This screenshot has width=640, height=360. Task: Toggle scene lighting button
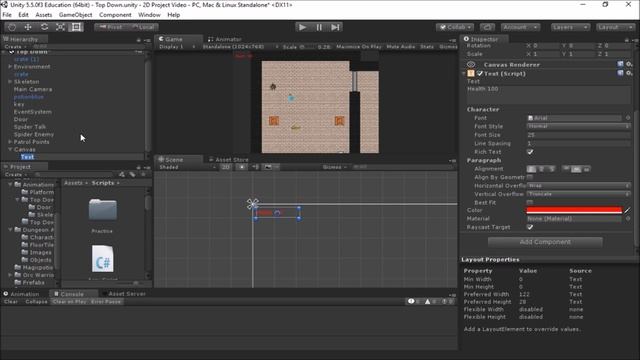[242, 167]
